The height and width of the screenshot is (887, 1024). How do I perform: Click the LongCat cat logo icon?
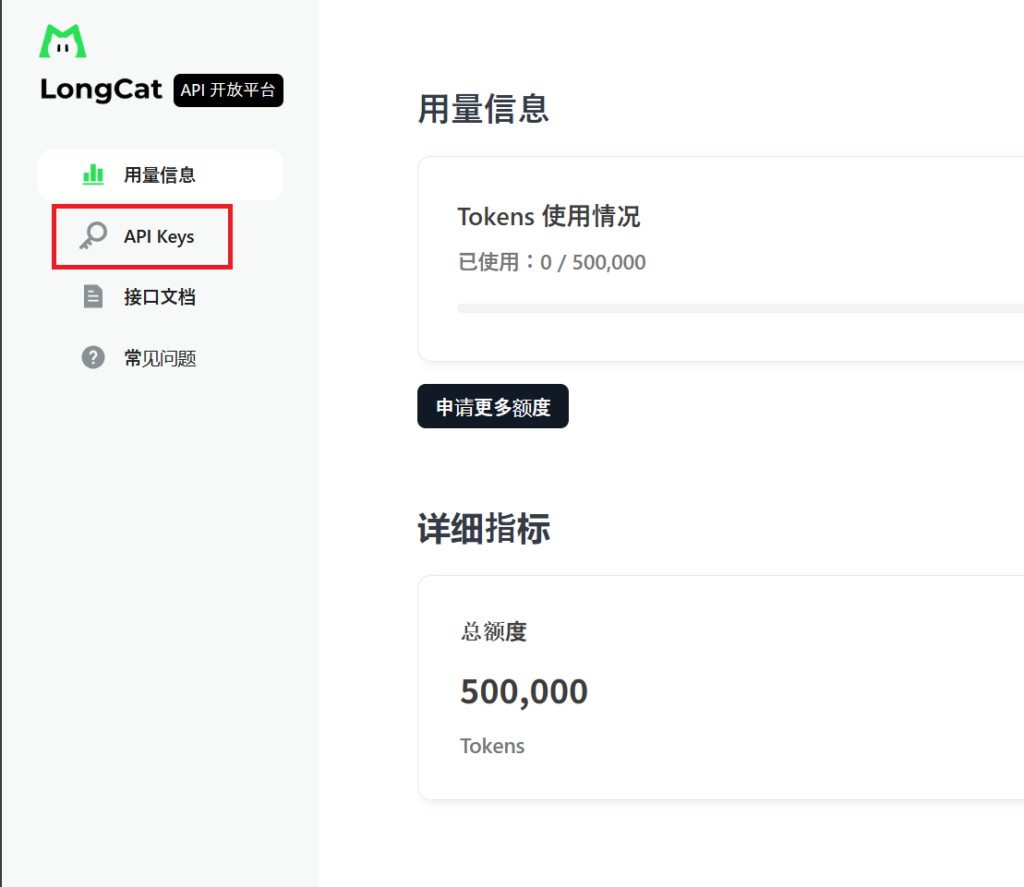tap(64, 40)
